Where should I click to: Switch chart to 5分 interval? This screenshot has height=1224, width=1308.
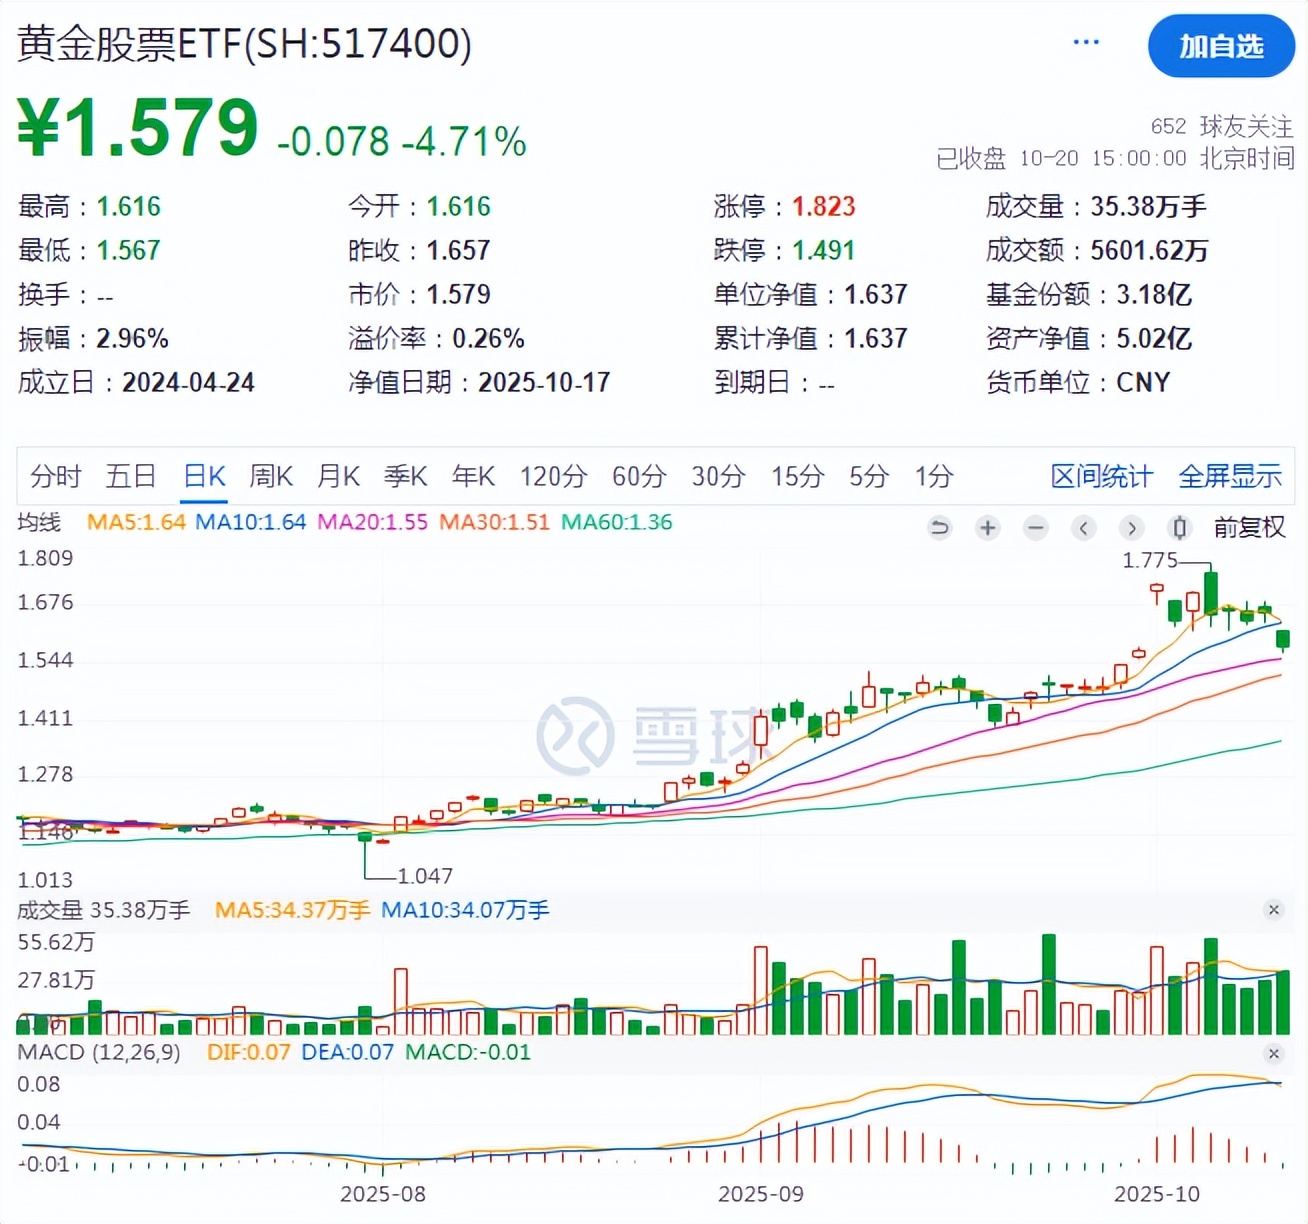(869, 476)
